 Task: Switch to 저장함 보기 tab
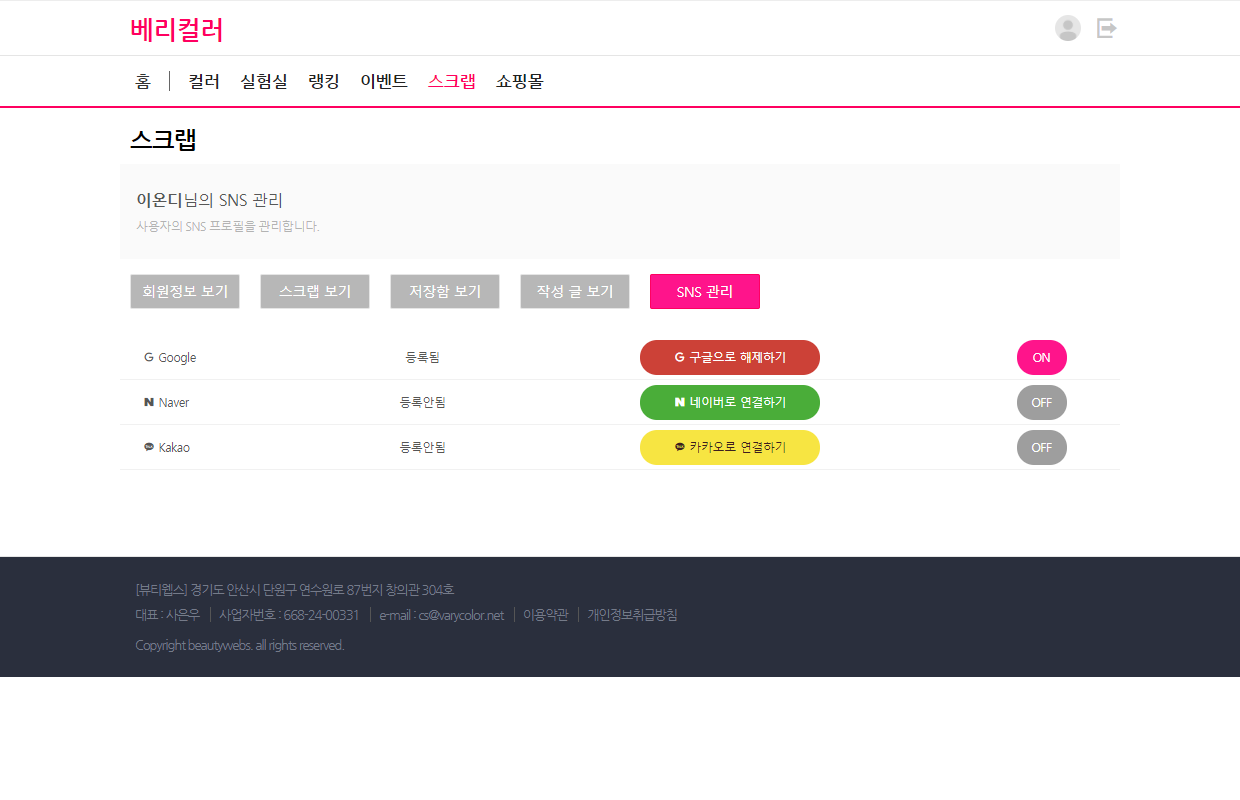point(445,292)
